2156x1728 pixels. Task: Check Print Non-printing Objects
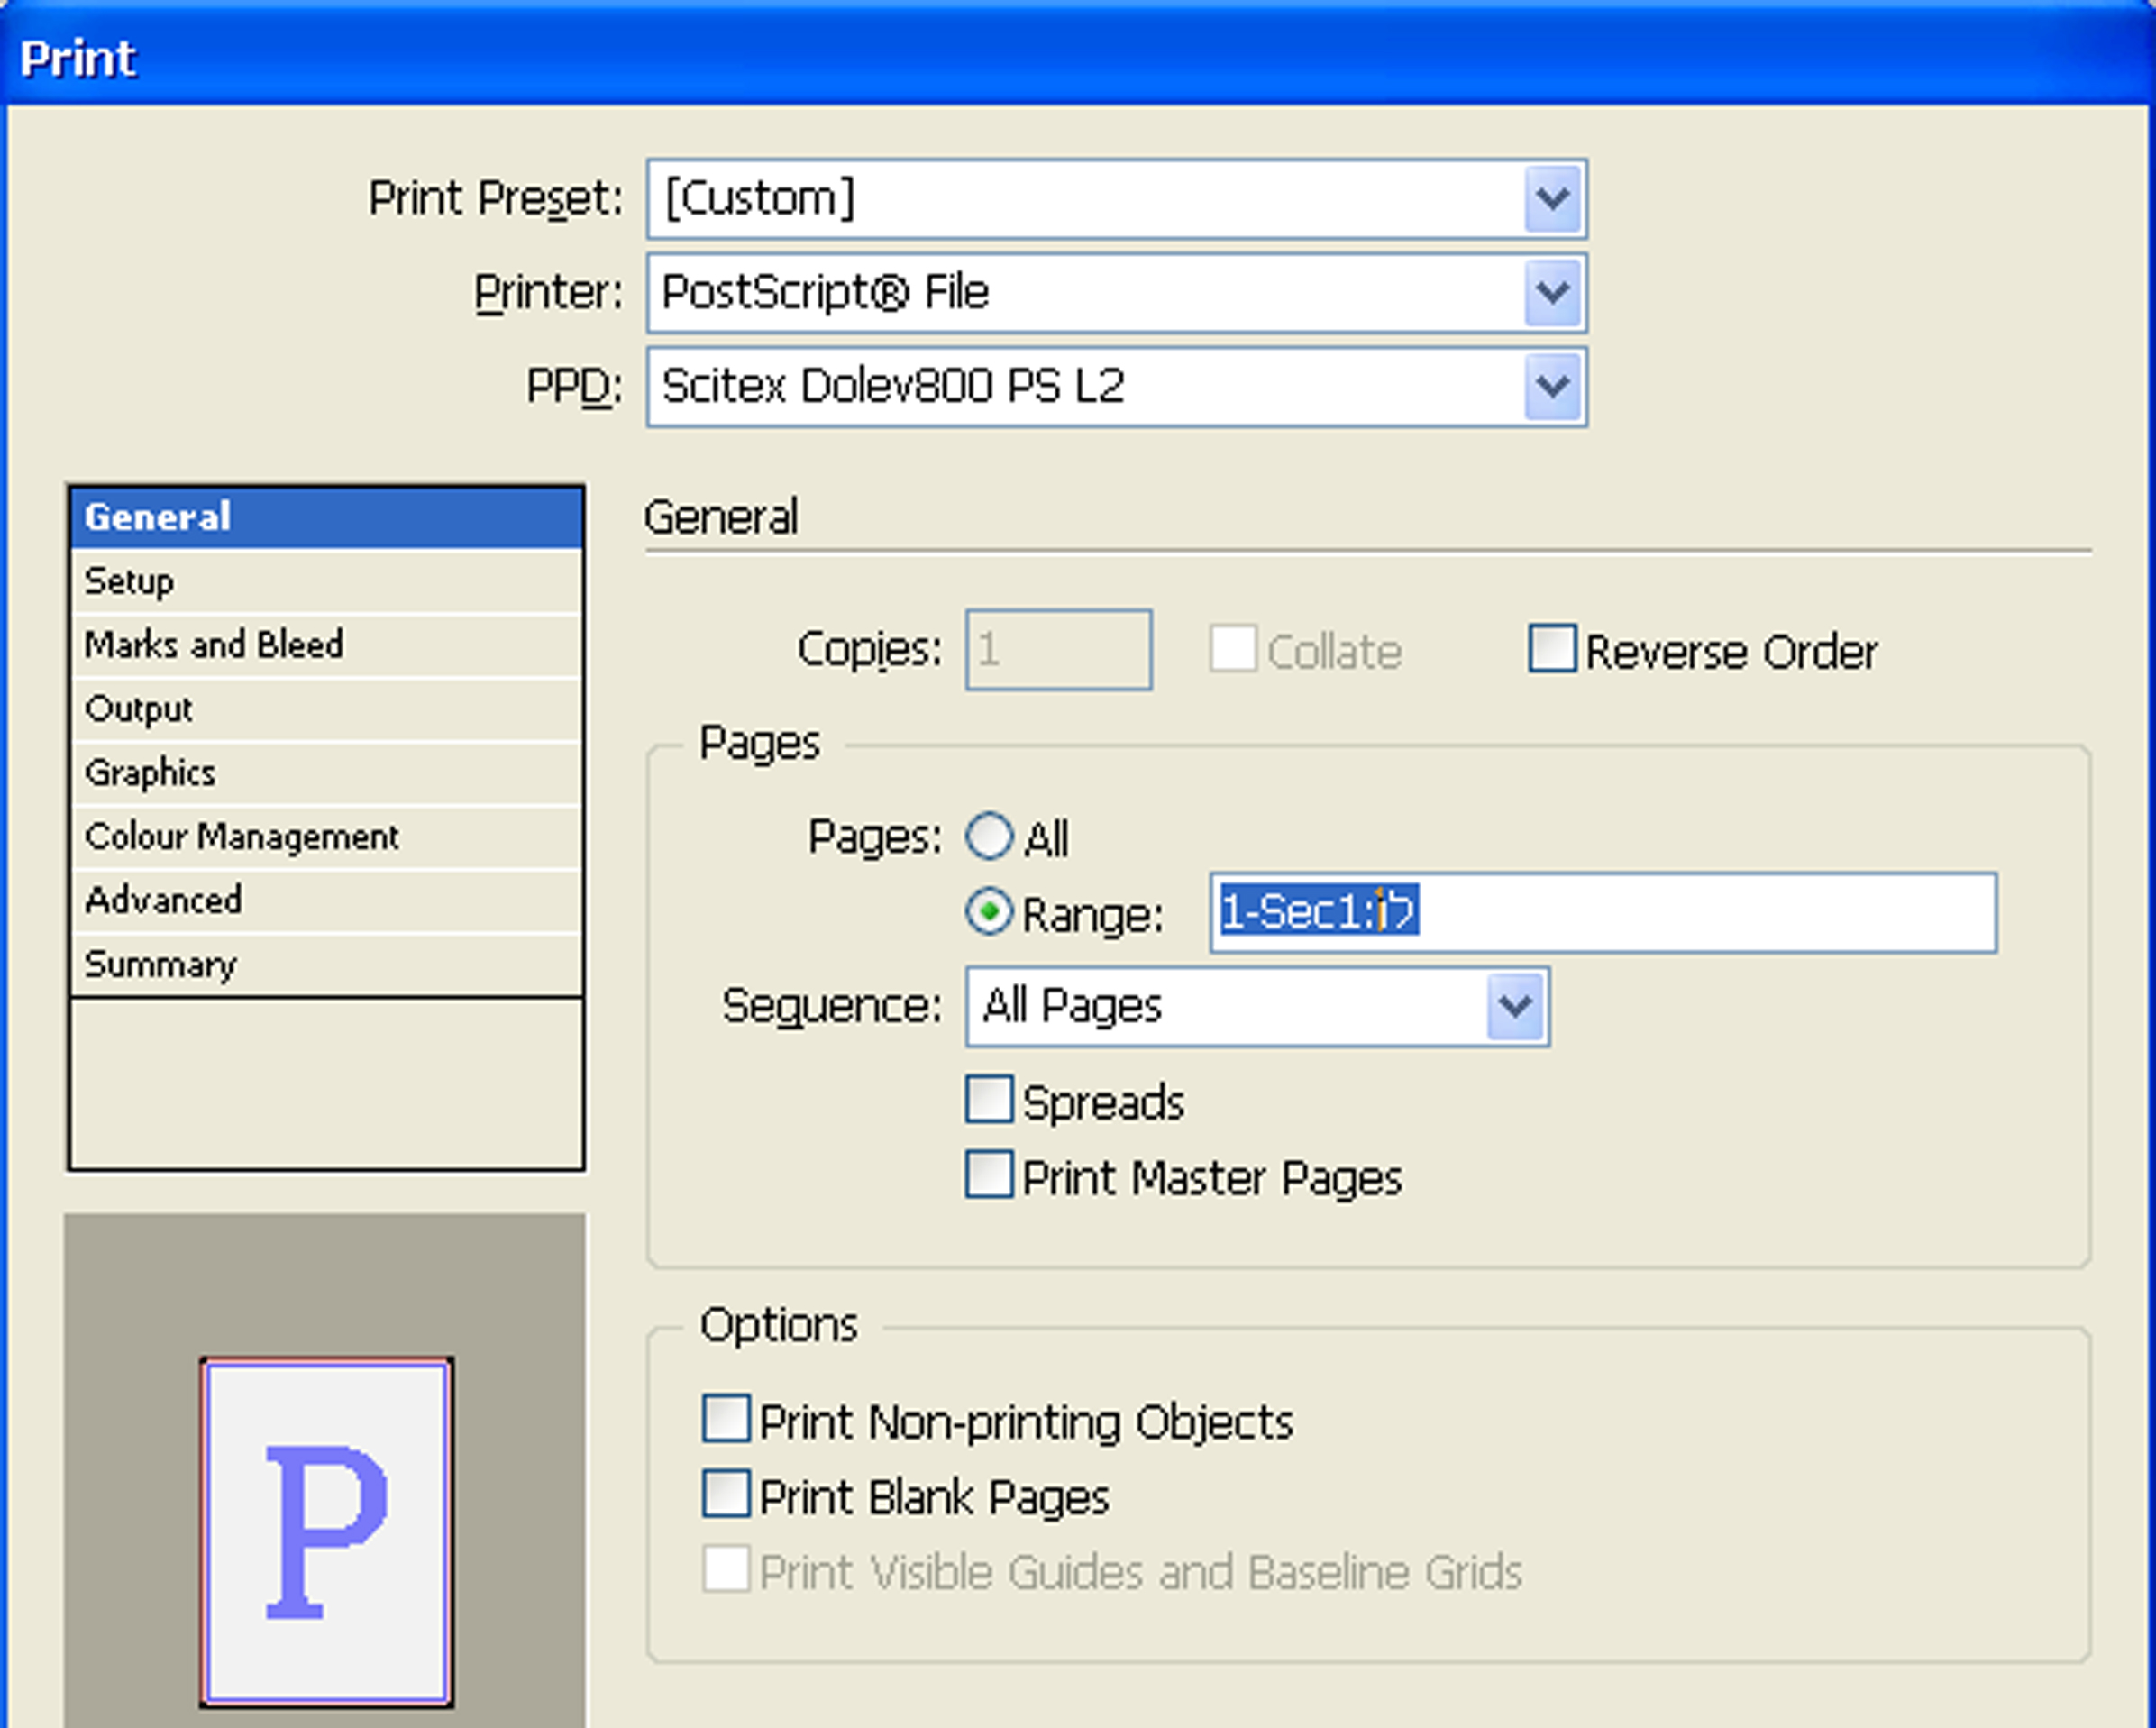tap(726, 1420)
